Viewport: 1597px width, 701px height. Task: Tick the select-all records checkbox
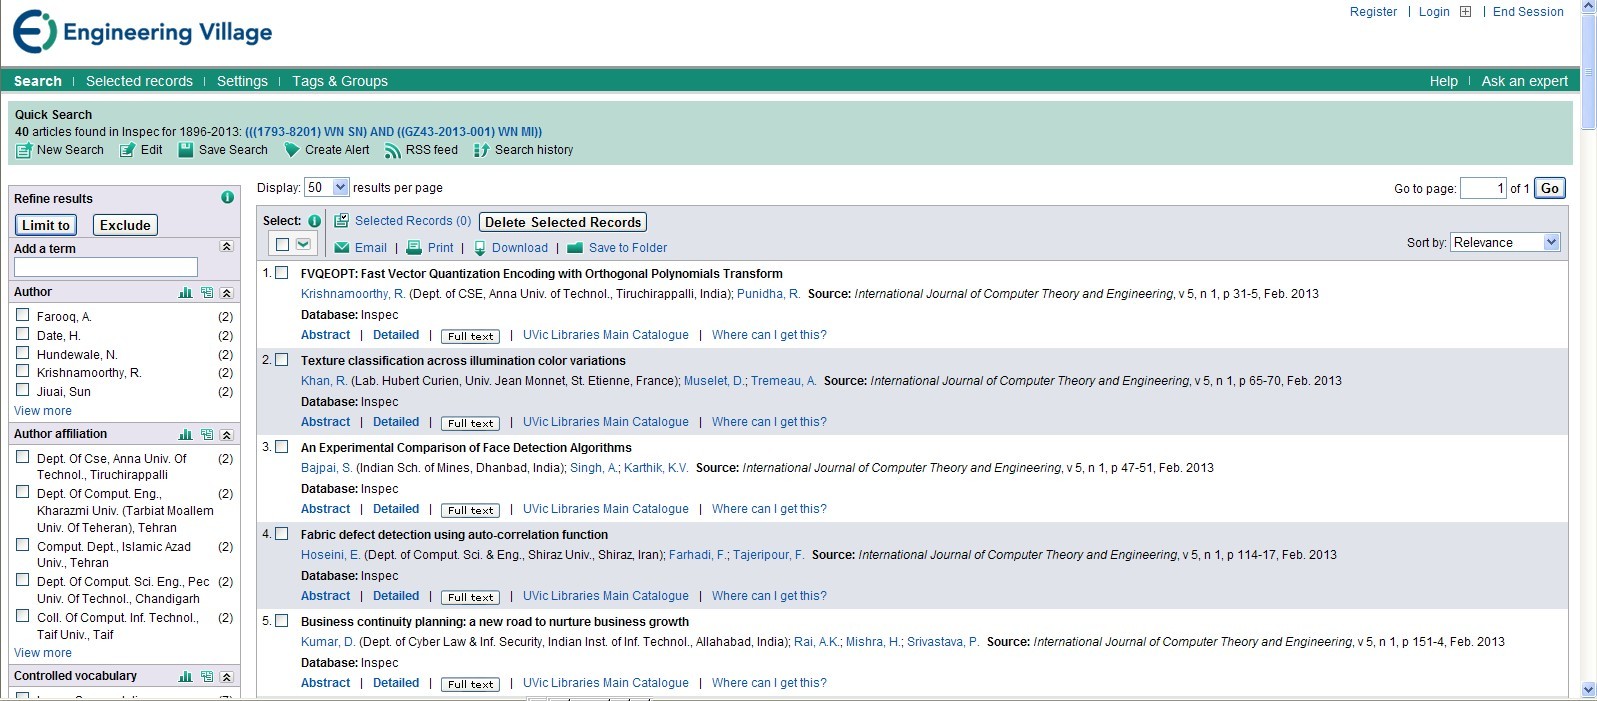[x=282, y=244]
